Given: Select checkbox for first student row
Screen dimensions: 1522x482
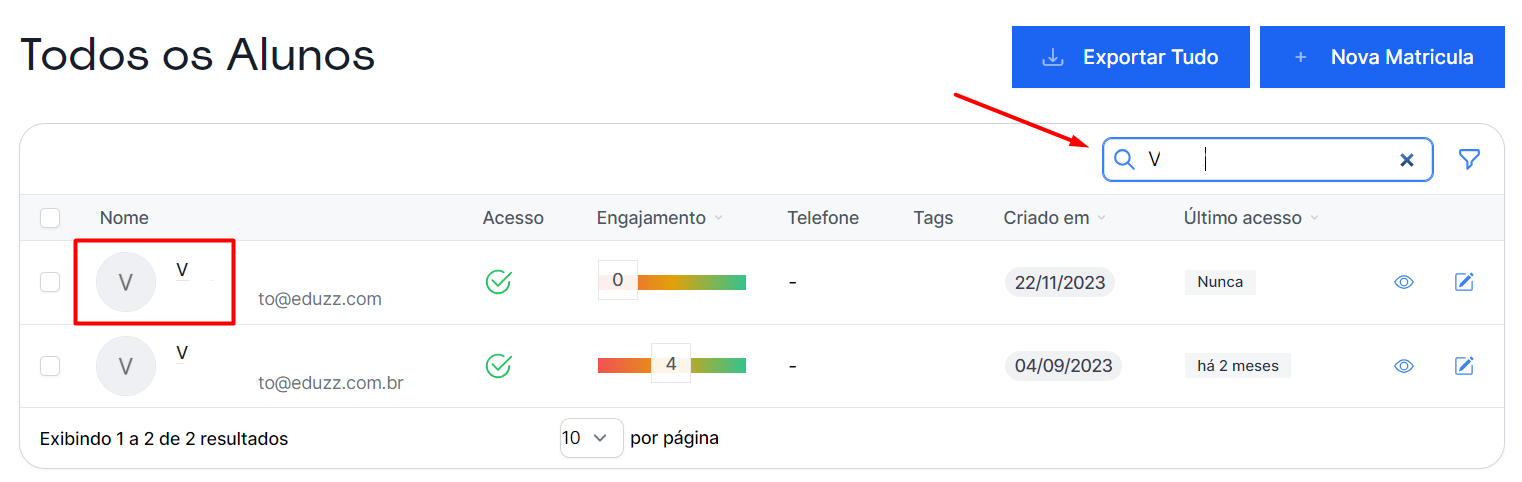Looking at the screenshot, I should 50,282.
